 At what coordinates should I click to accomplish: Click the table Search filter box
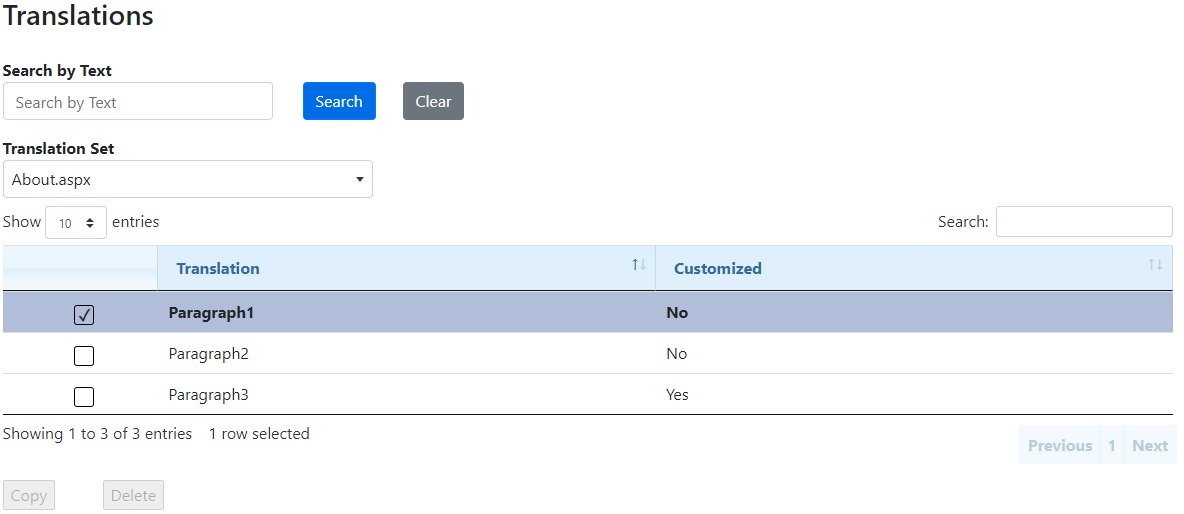(1084, 222)
